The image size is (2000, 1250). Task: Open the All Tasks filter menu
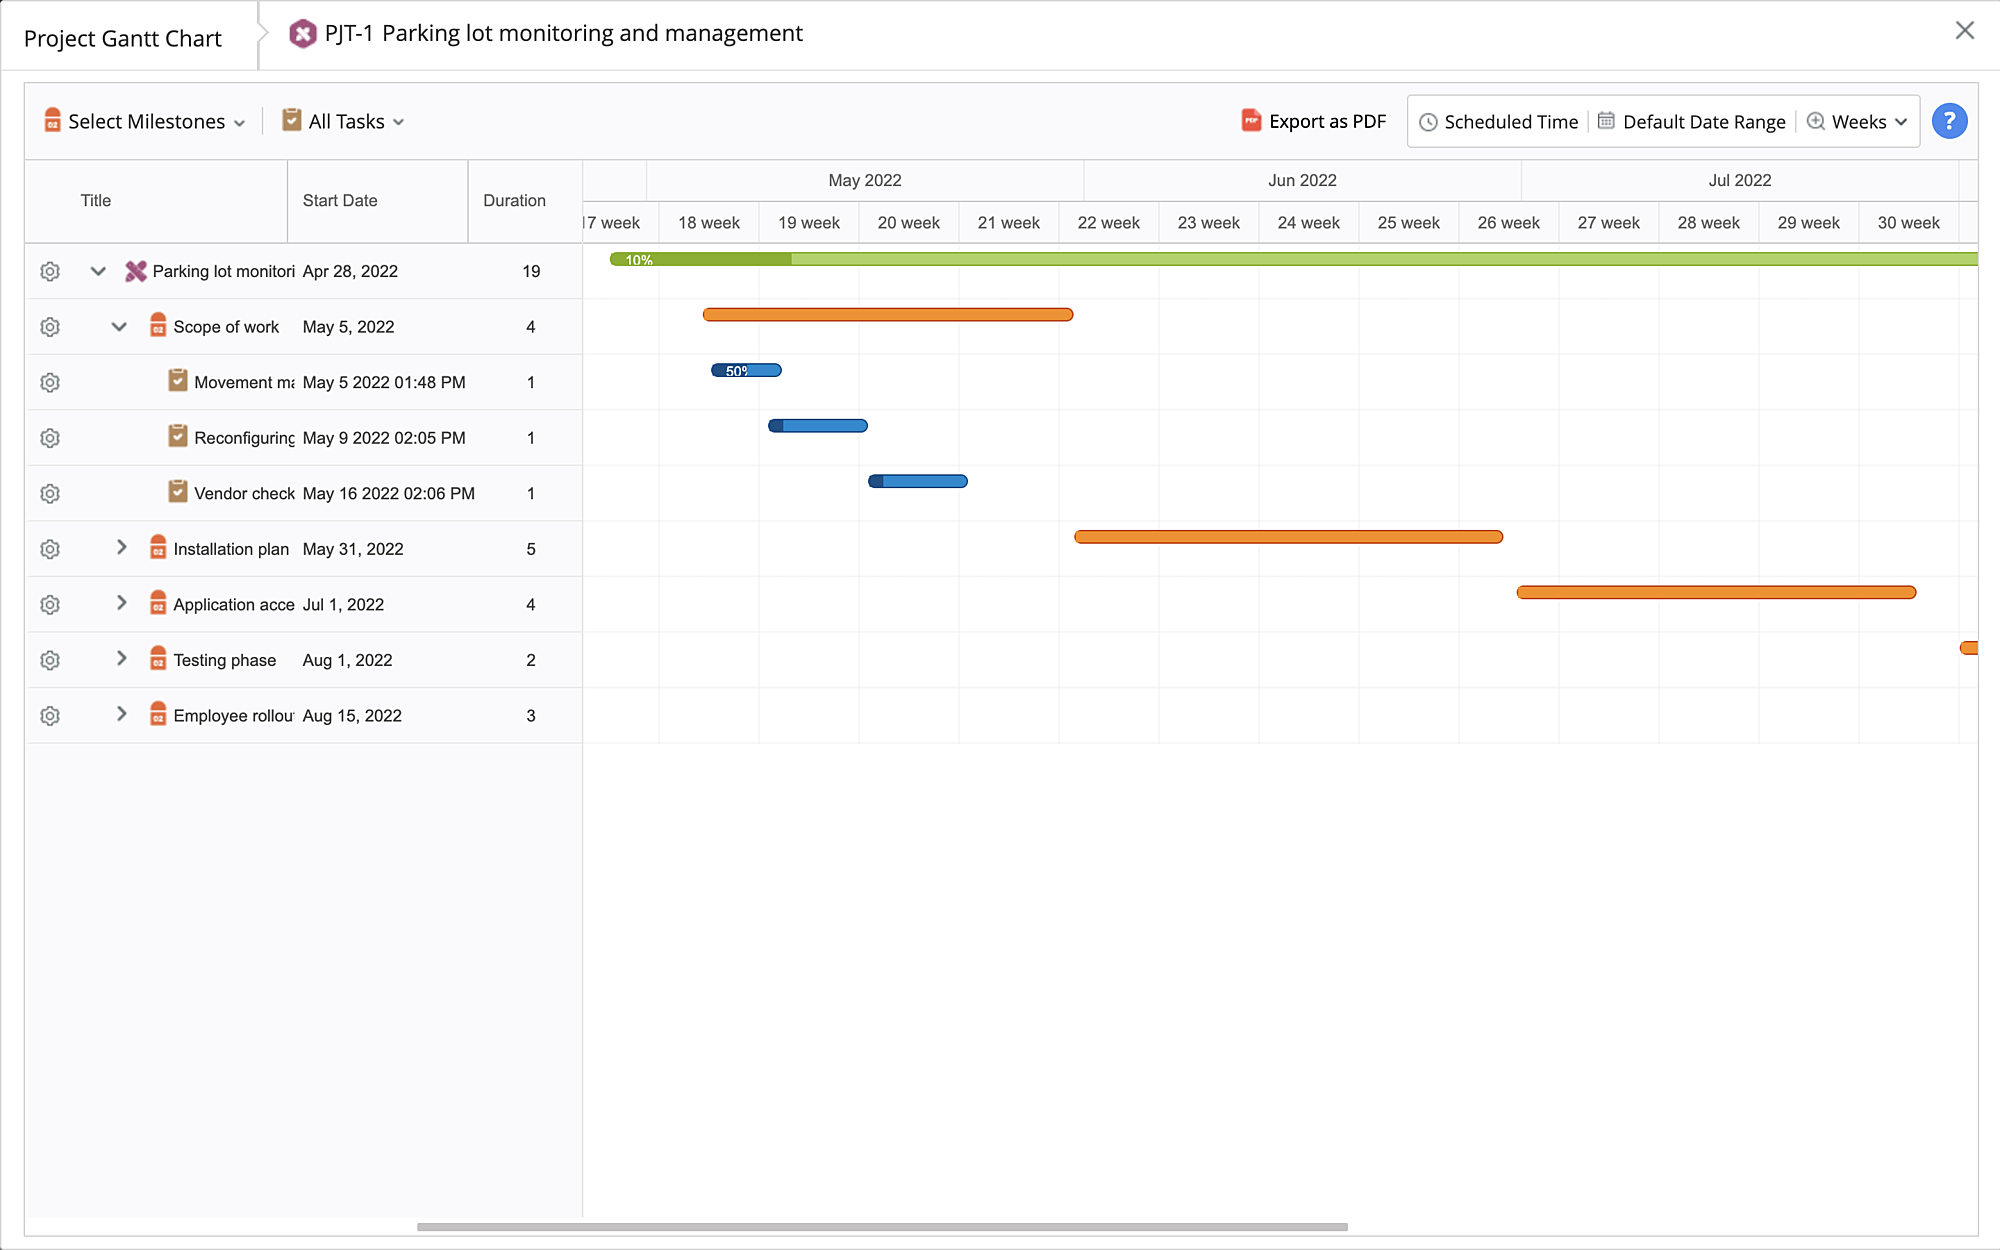[345, 121]
